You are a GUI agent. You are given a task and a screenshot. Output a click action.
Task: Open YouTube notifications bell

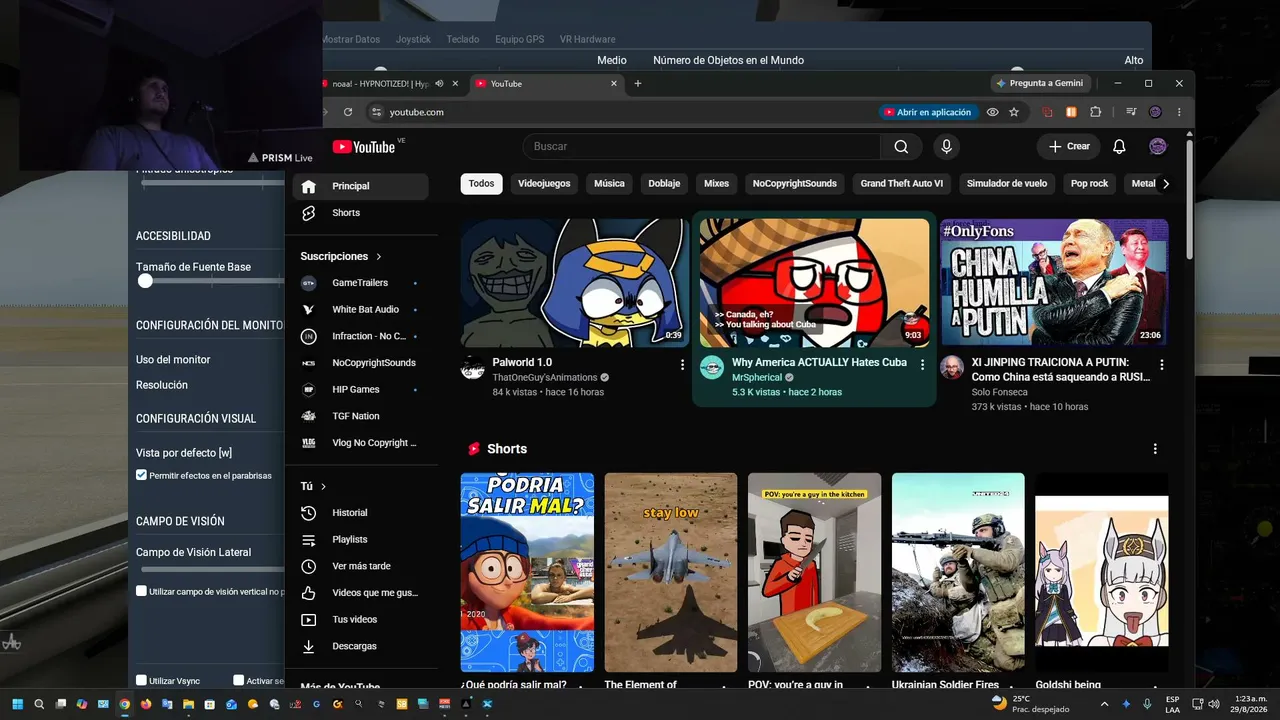click(1119, 147)
